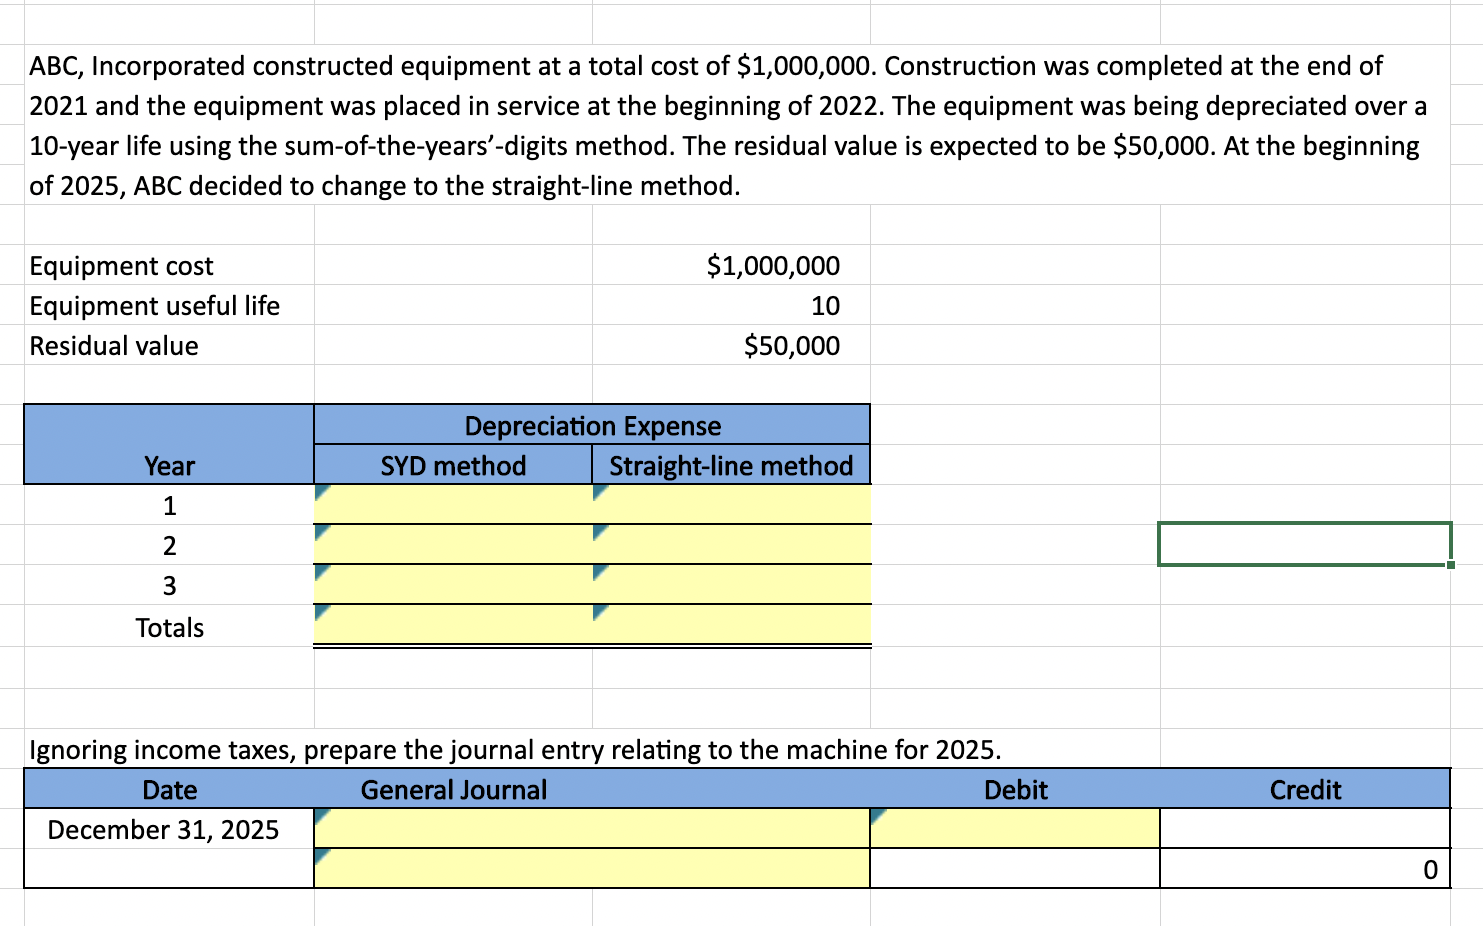This screenshot has height=926, width=1483.
Task: Select the SYD method Year 1 input cell
Action: click(x=450, y=505)
